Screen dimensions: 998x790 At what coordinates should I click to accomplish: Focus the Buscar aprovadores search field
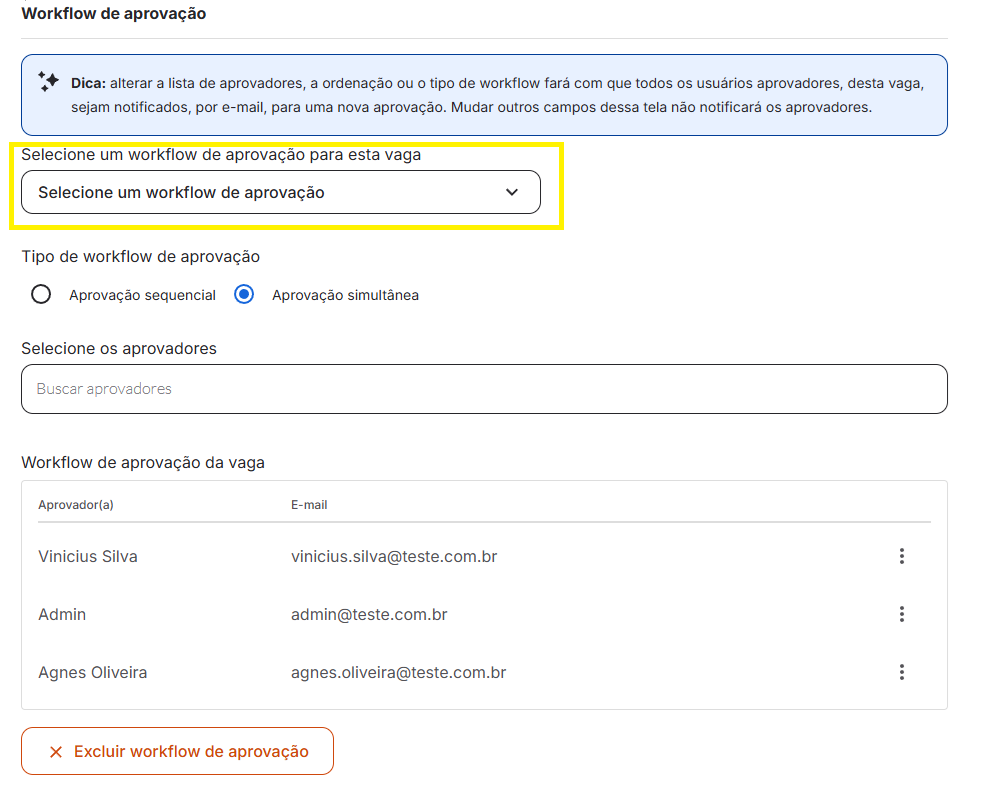tap(484, 389)
